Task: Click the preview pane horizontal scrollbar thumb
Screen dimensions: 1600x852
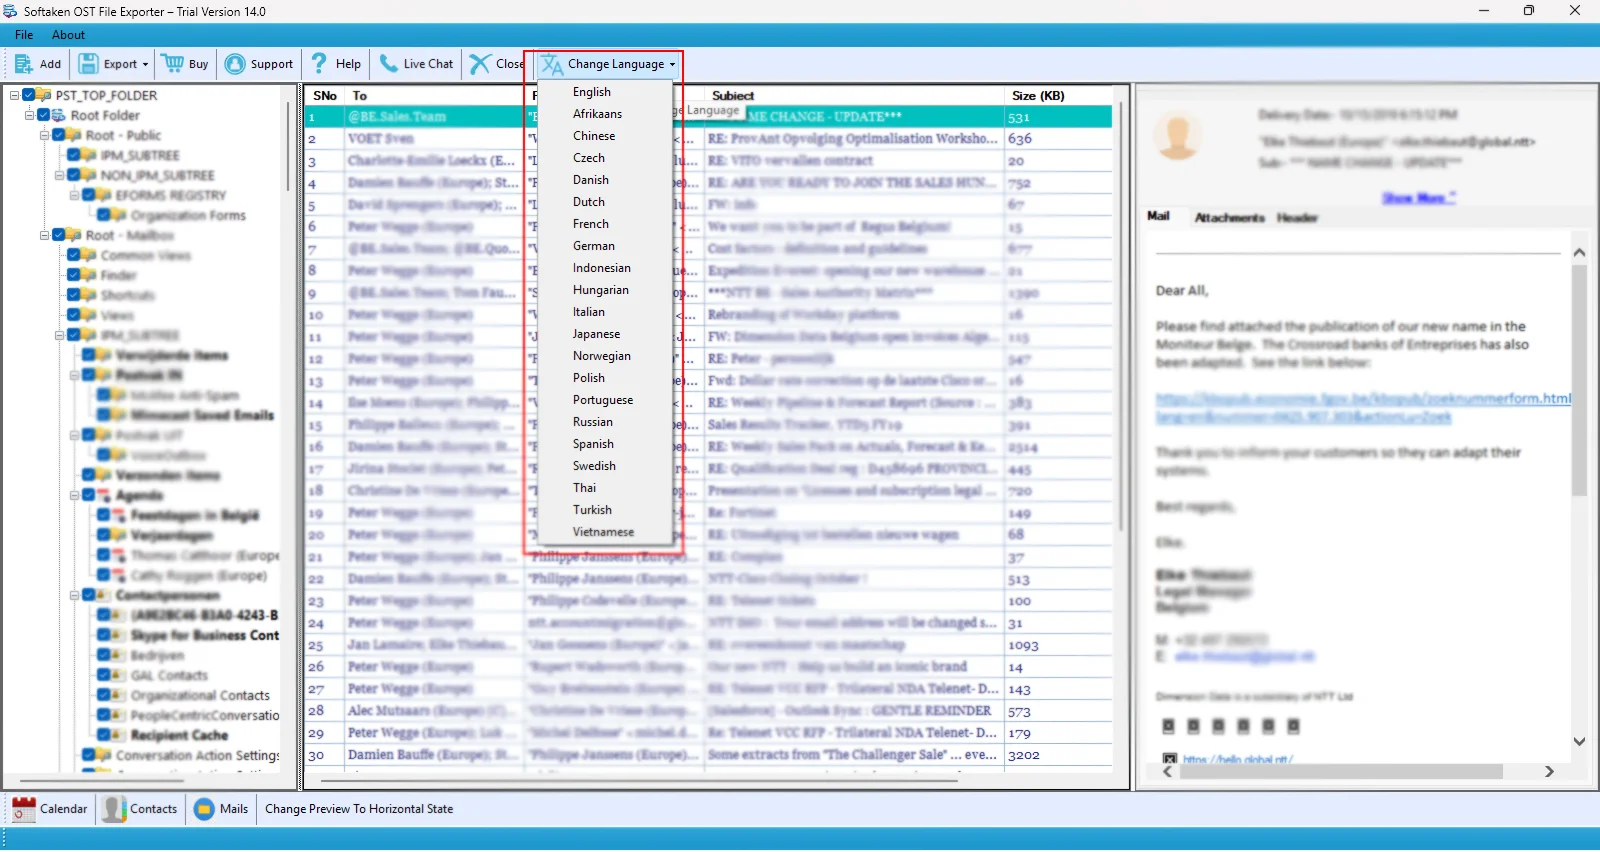Action: [x=1341, y=772]
